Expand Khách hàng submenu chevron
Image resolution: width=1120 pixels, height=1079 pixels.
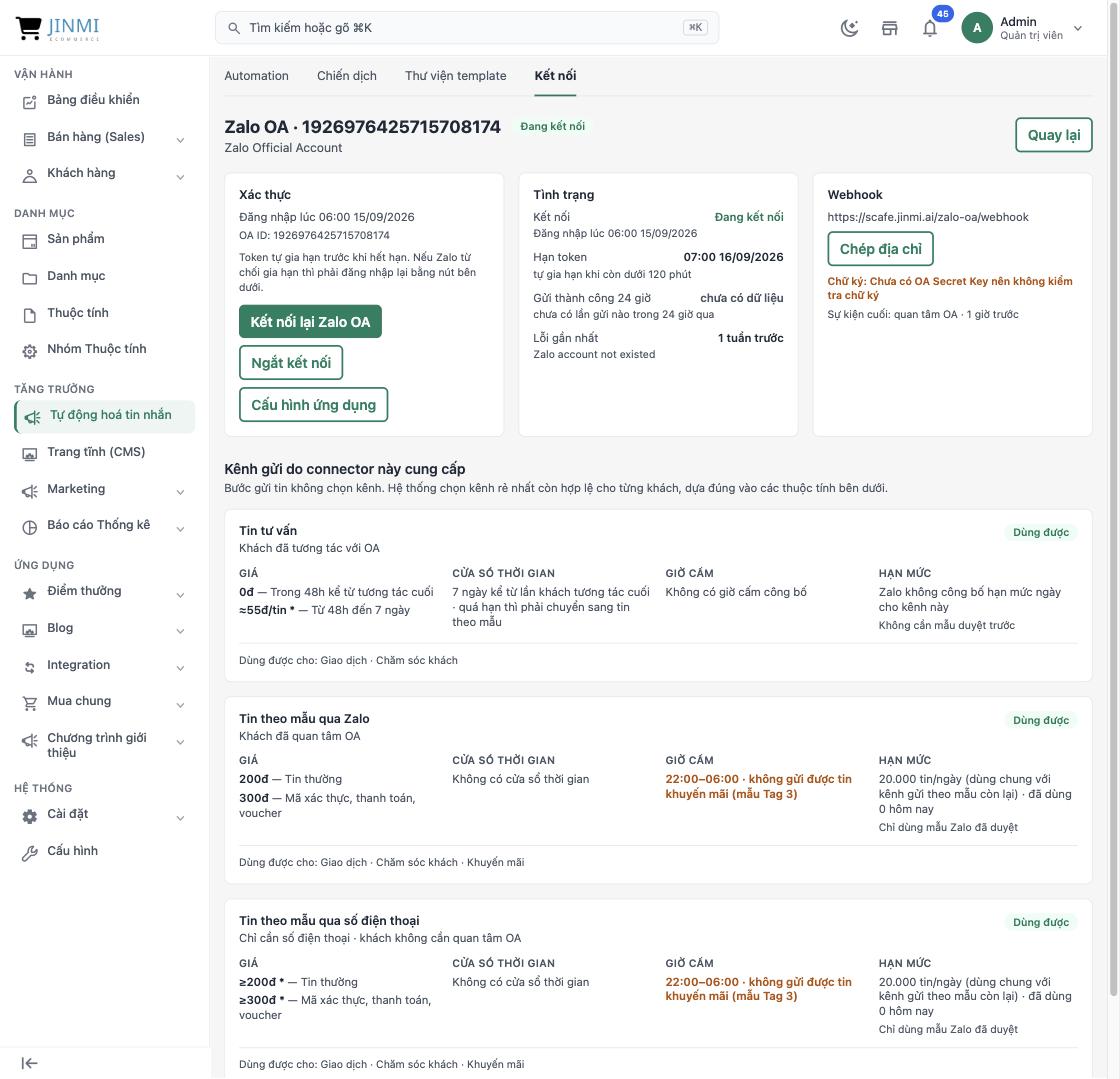pos(181,176)
